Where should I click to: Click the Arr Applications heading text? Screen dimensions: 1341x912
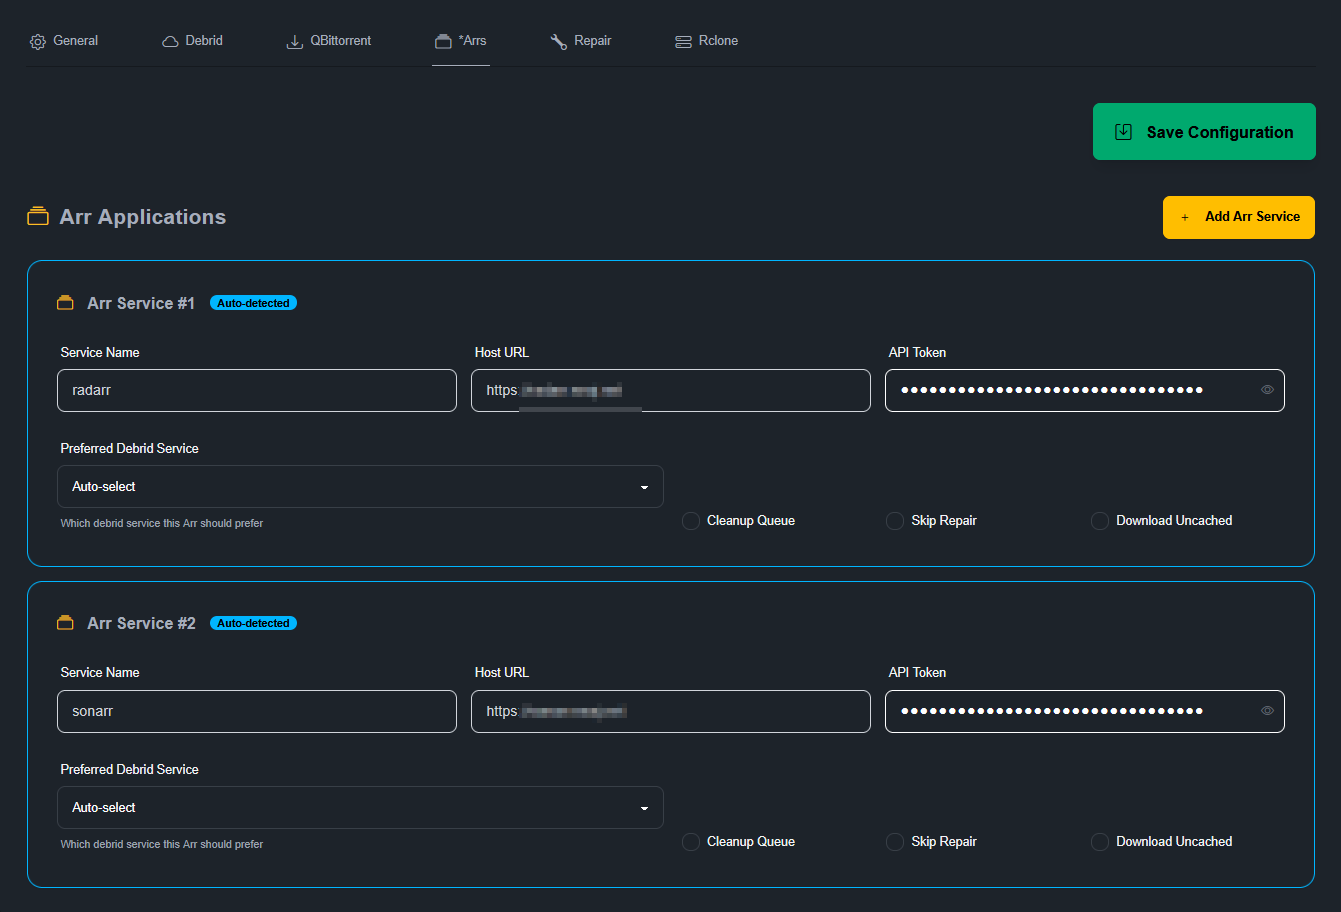coord(143,217)
